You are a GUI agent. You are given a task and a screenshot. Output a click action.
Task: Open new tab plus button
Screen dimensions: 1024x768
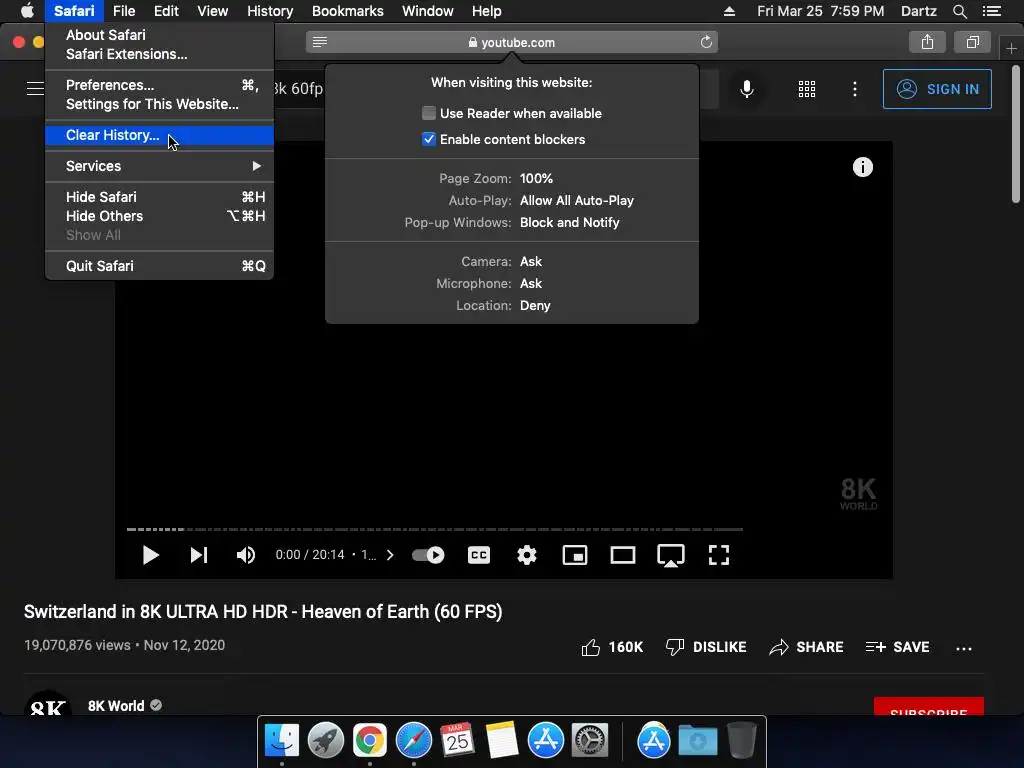(x=1011, y=49)
